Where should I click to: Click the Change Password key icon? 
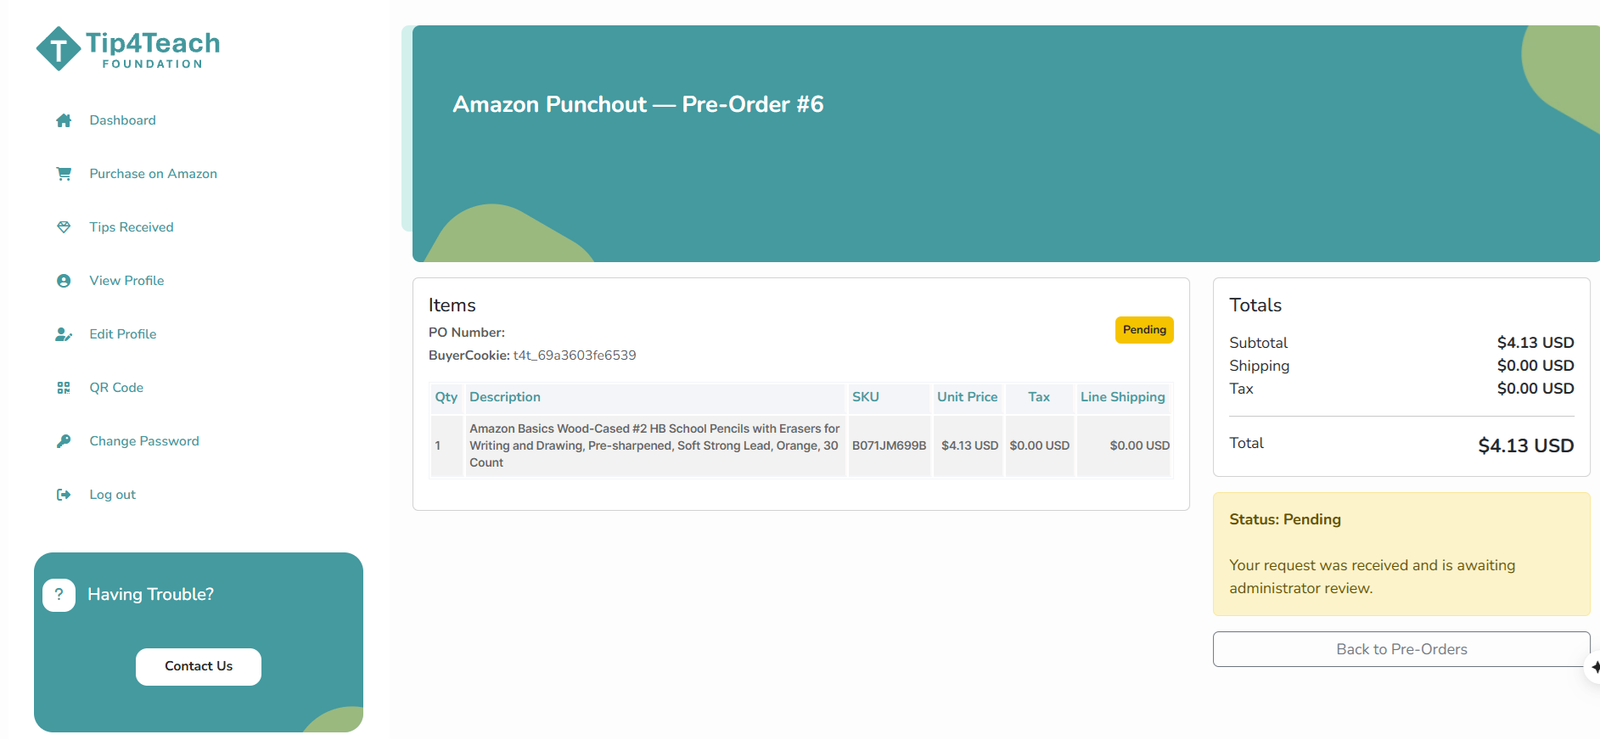pyautogui.click(x=64, y=441)
